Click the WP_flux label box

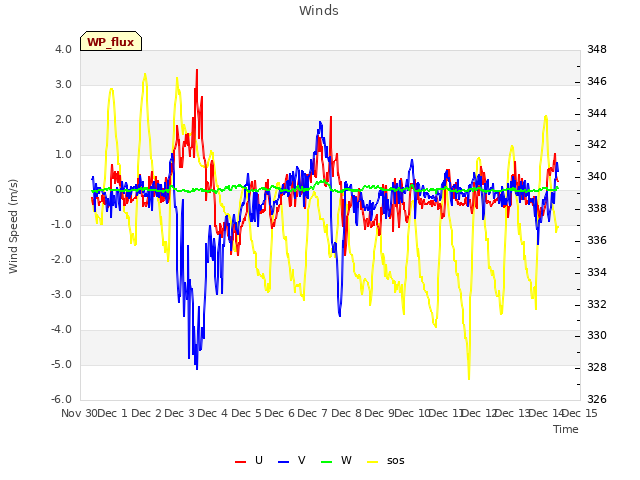tap(111, 41)
